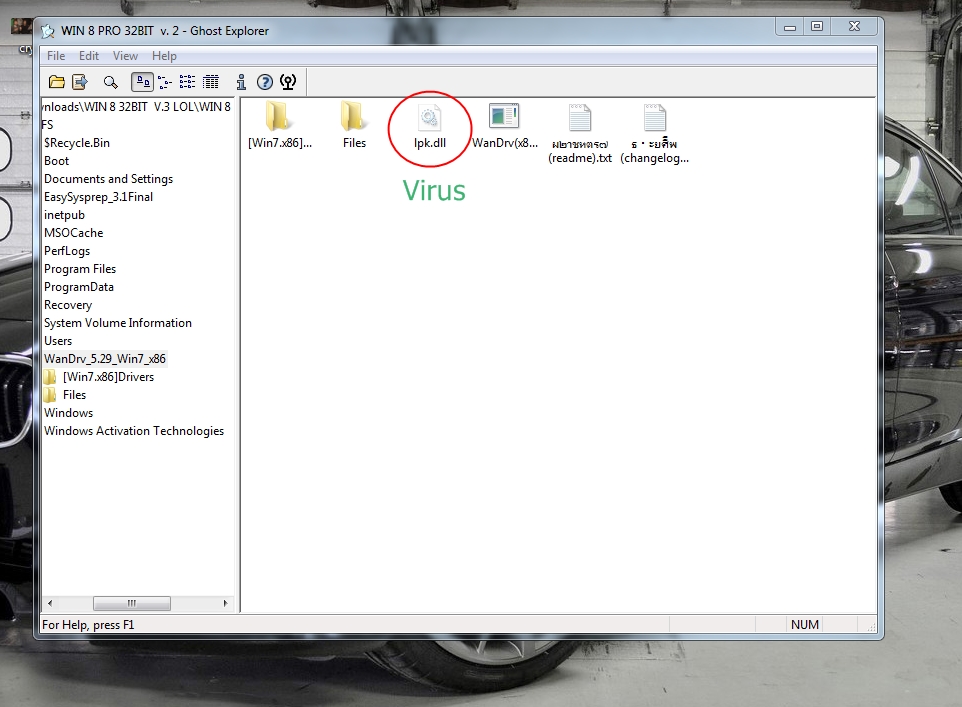Close the Ghost Explorer window
This screenshot has height=707, width=962.
tap(855, 27)
